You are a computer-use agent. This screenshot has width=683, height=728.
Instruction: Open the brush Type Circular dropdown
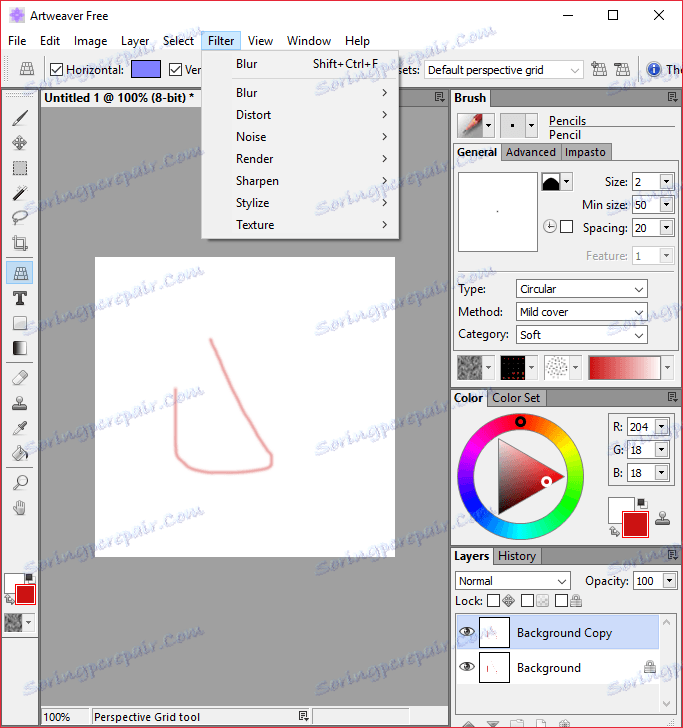(x=581, y=289)
